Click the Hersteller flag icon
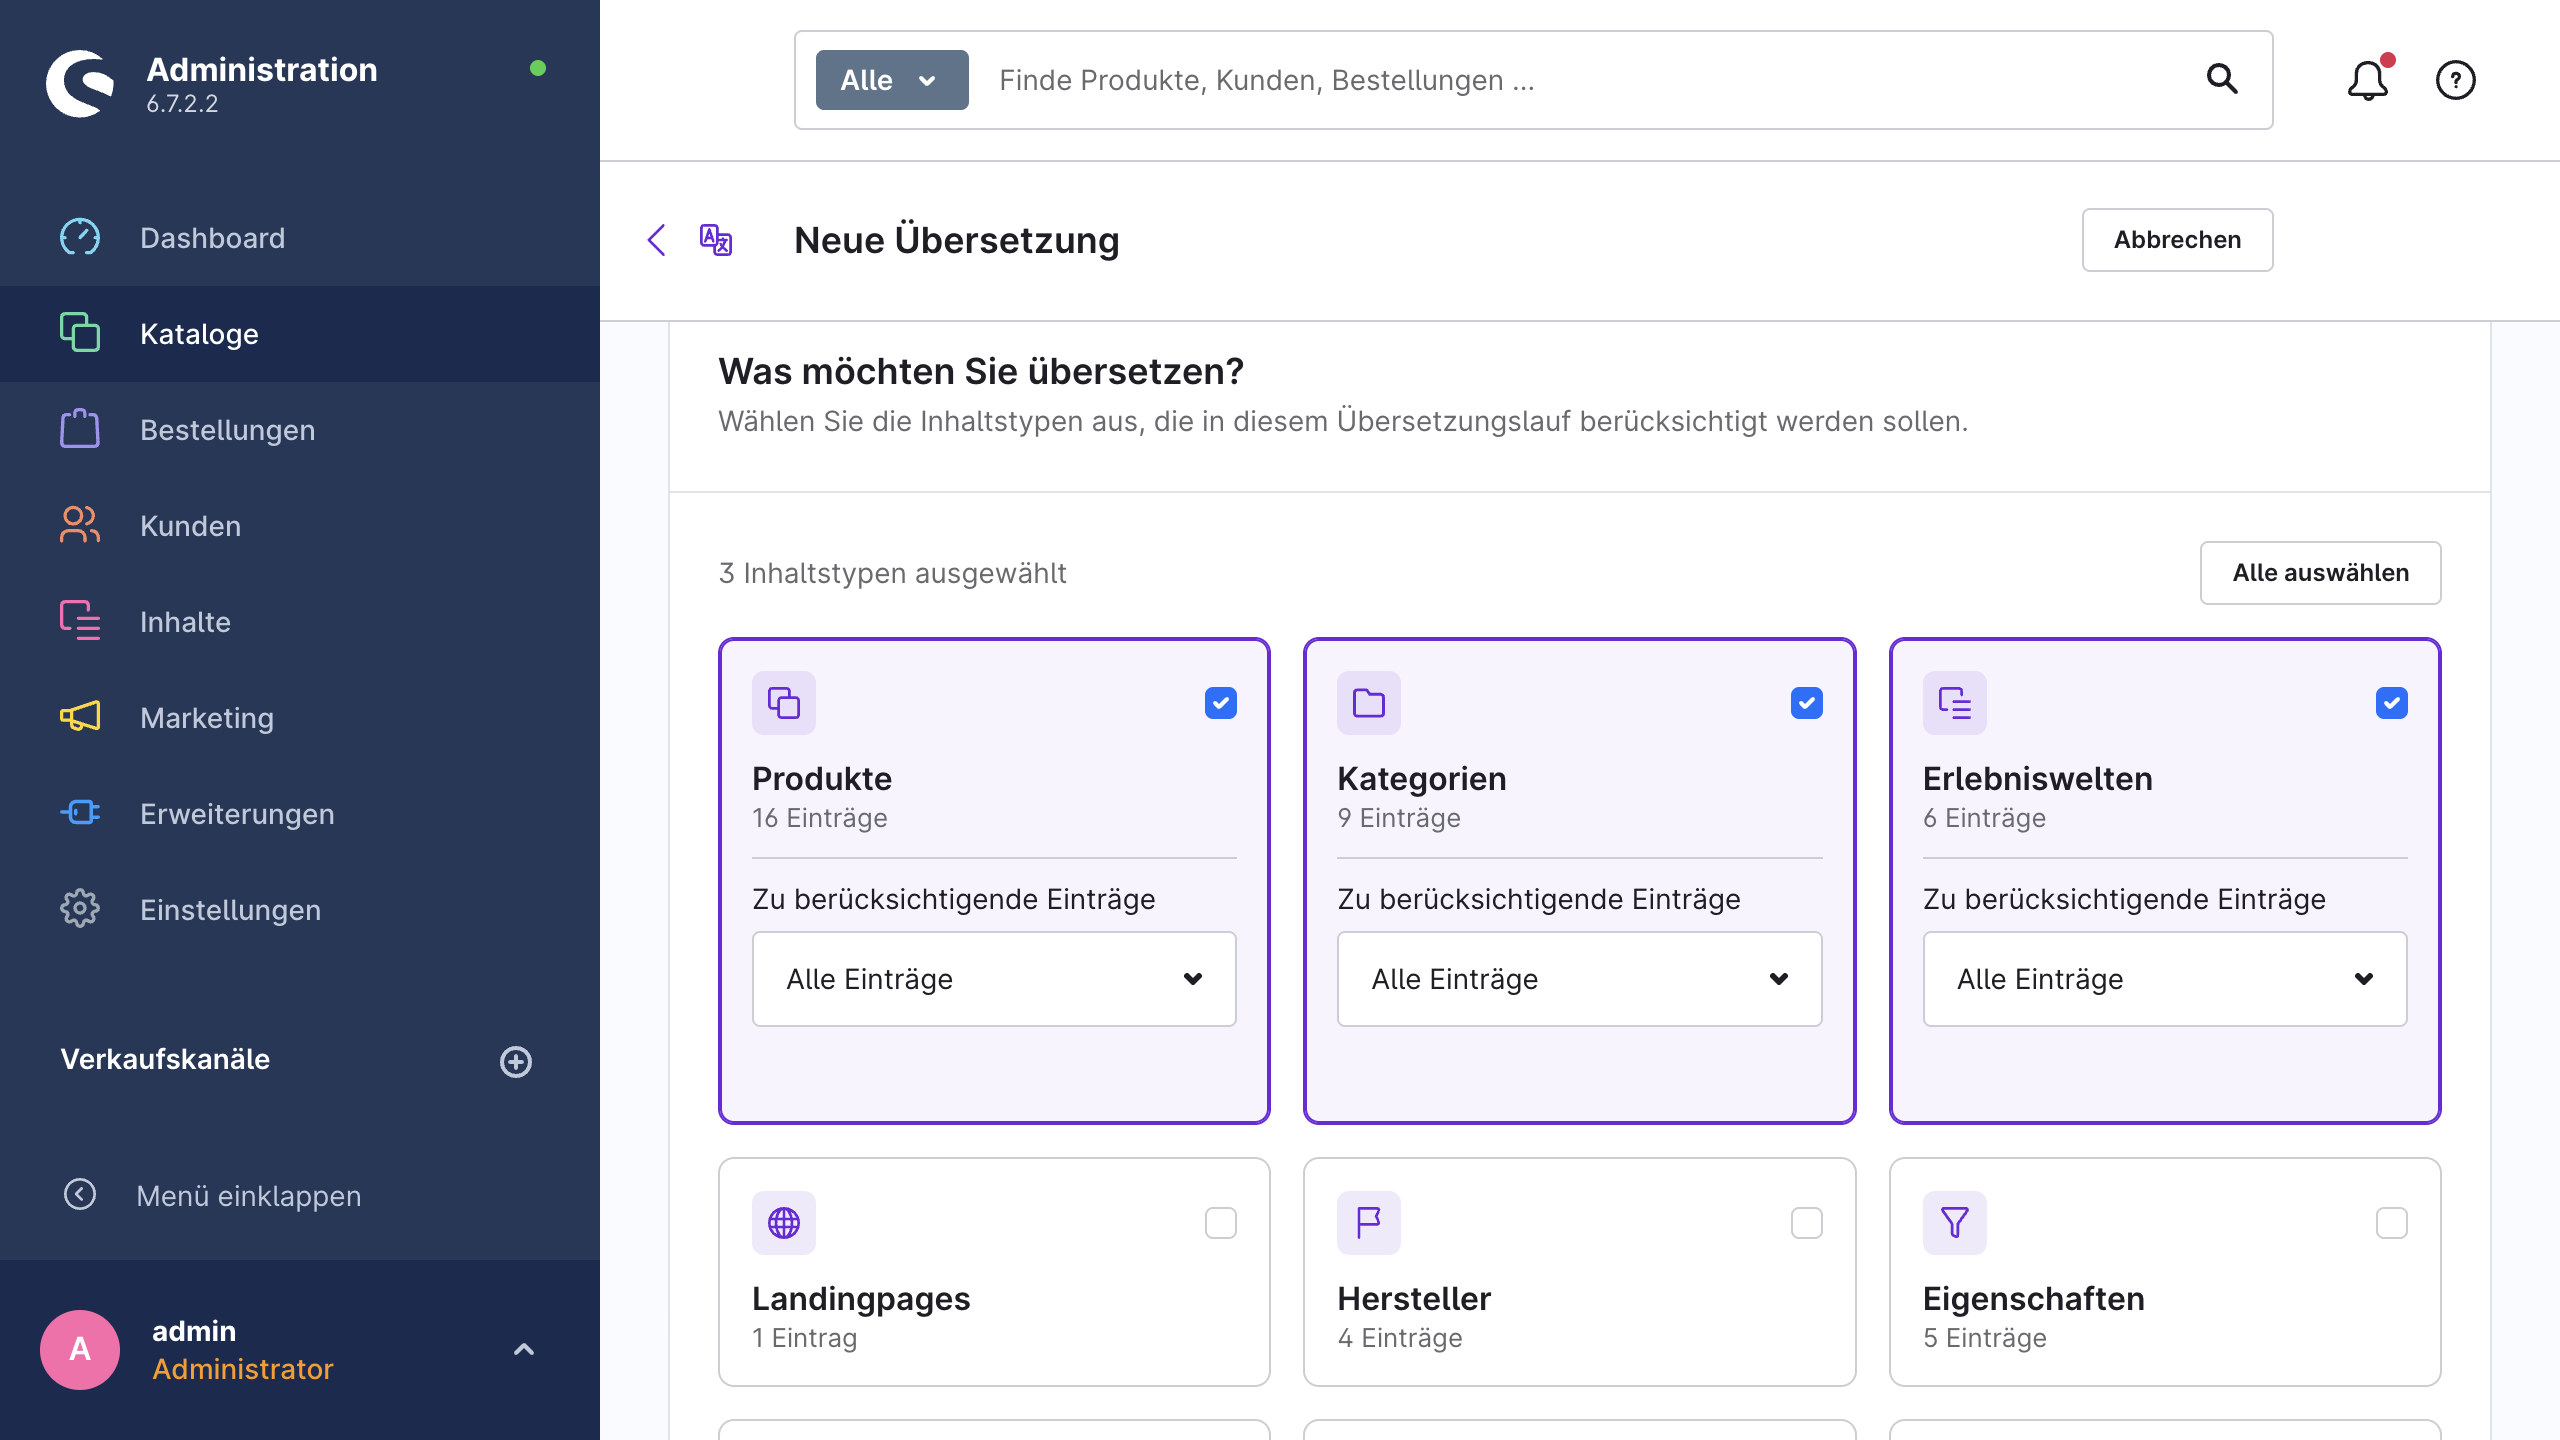This screenshot has width=2560, height=1440. [1369, 1223]
